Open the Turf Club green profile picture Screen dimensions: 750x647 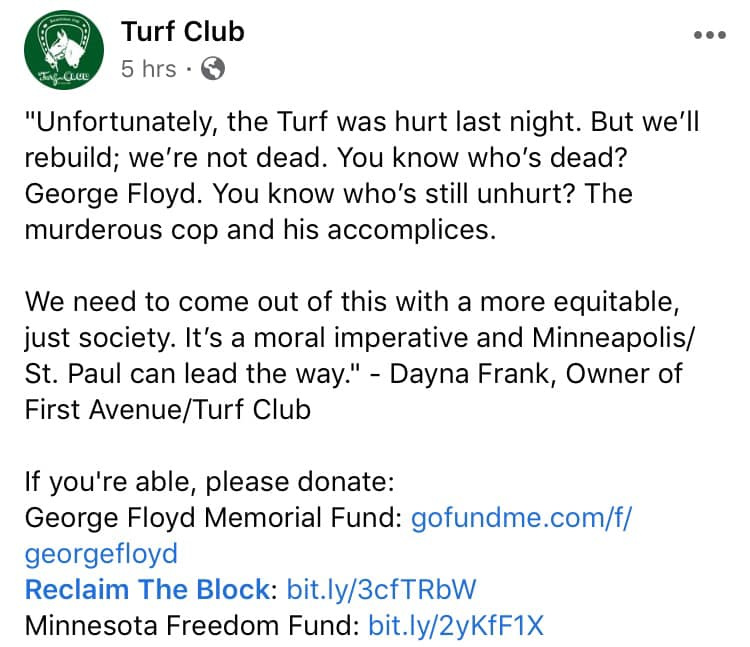64,50
